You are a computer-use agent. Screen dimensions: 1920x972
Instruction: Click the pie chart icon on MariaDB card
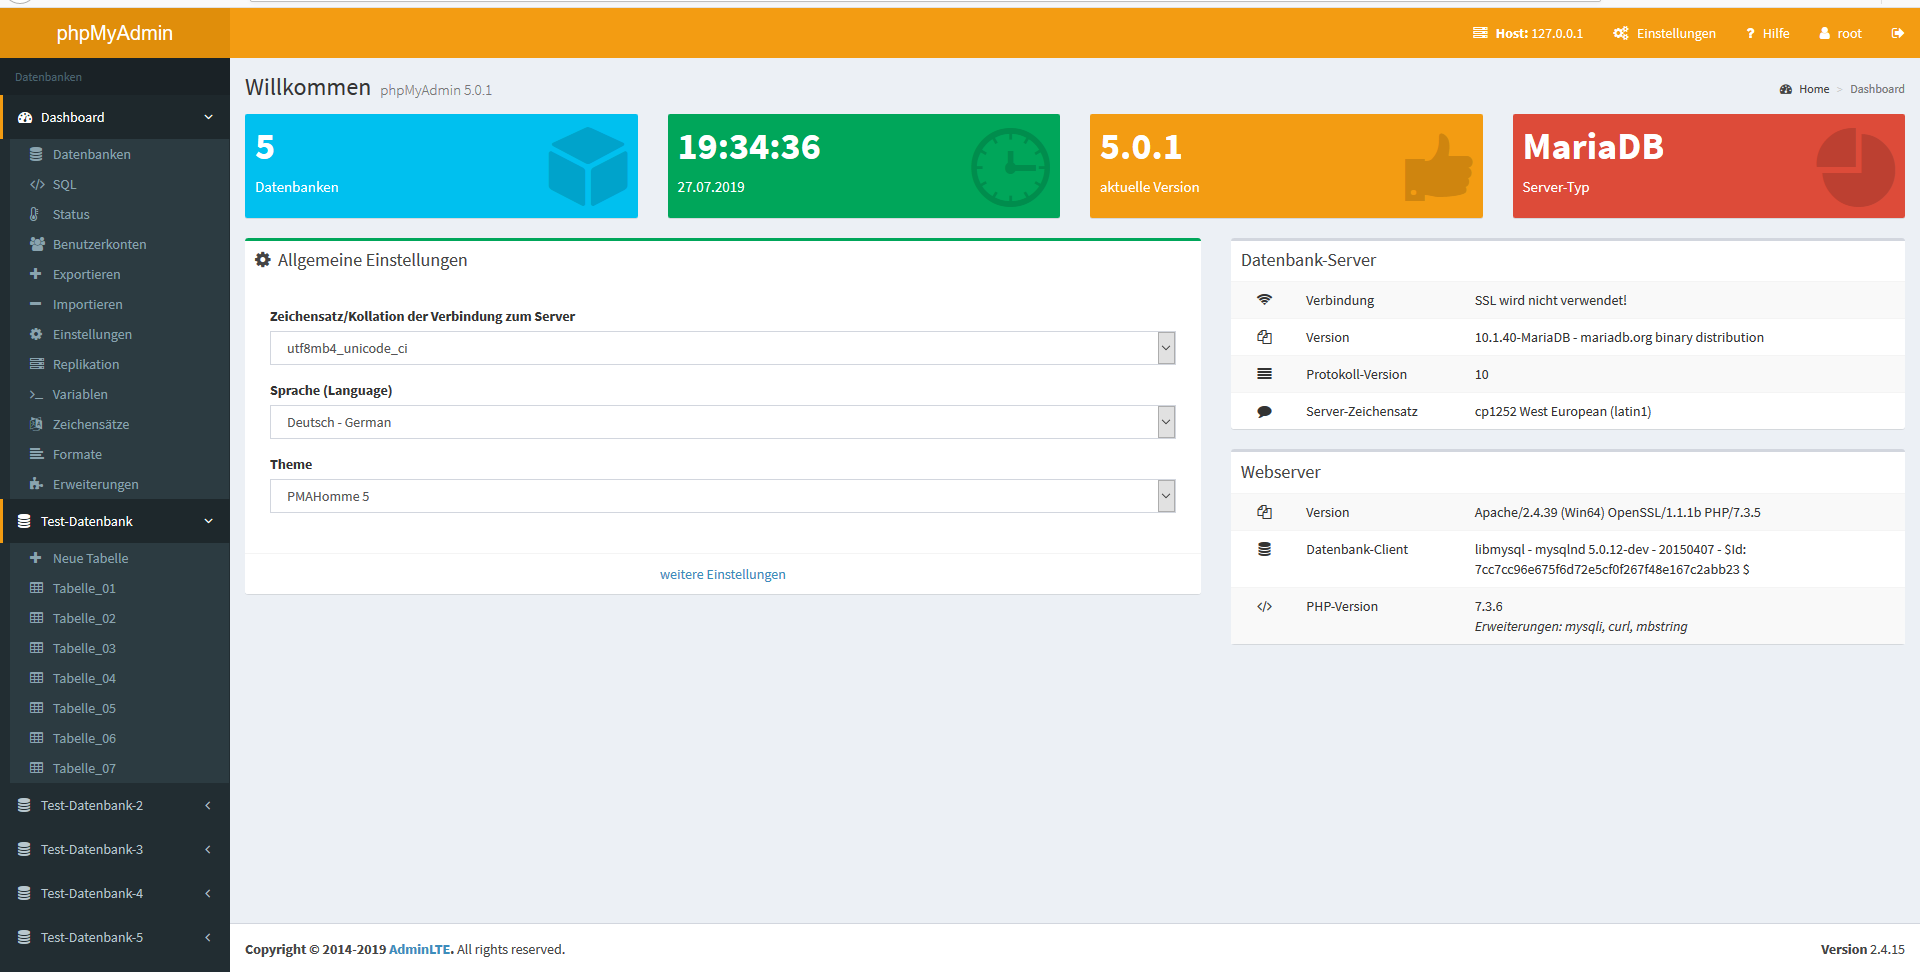coord(1855,167)
